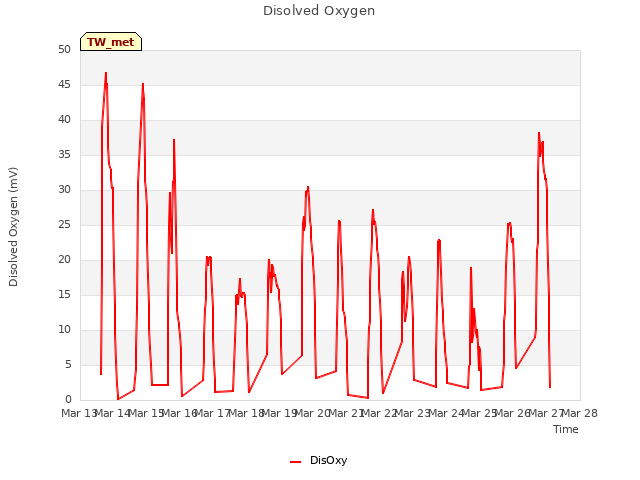Click the y-axis tick value 40
Image resolution: width=640 pixels, height=480 pixels.
pos(64,120)
